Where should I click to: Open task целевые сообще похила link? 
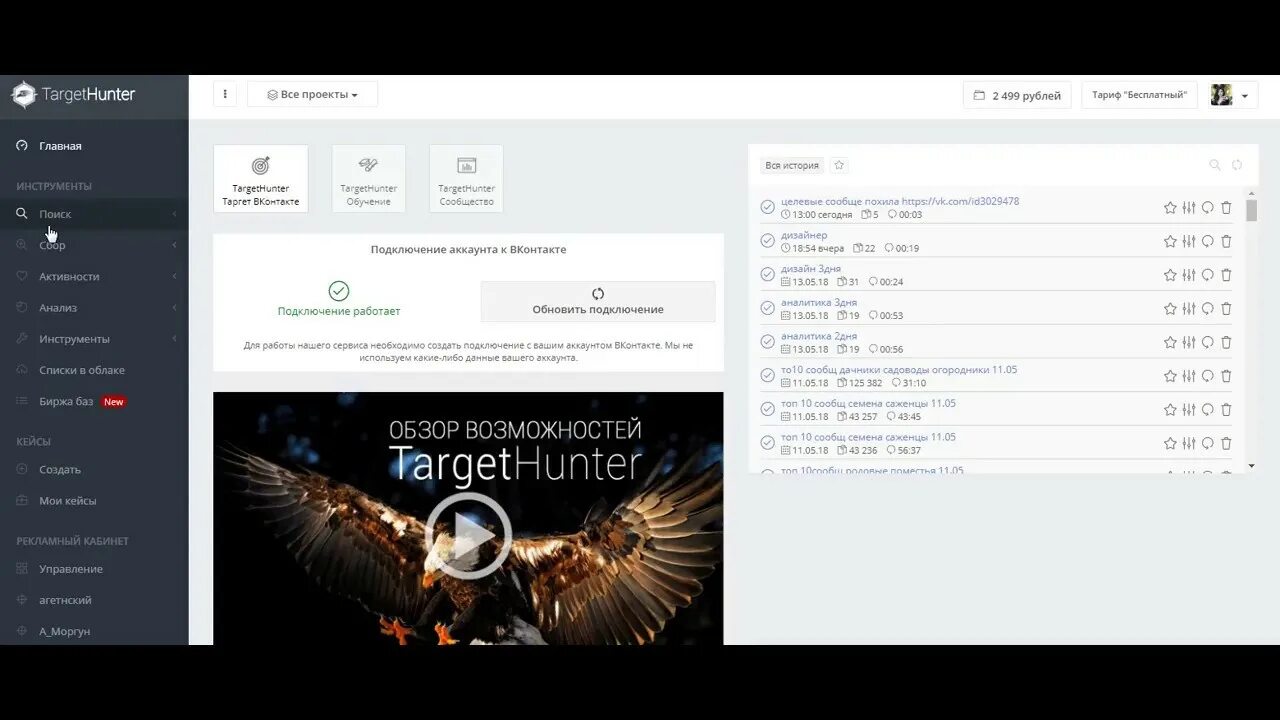pyautogui.click(x=900, y=201)
